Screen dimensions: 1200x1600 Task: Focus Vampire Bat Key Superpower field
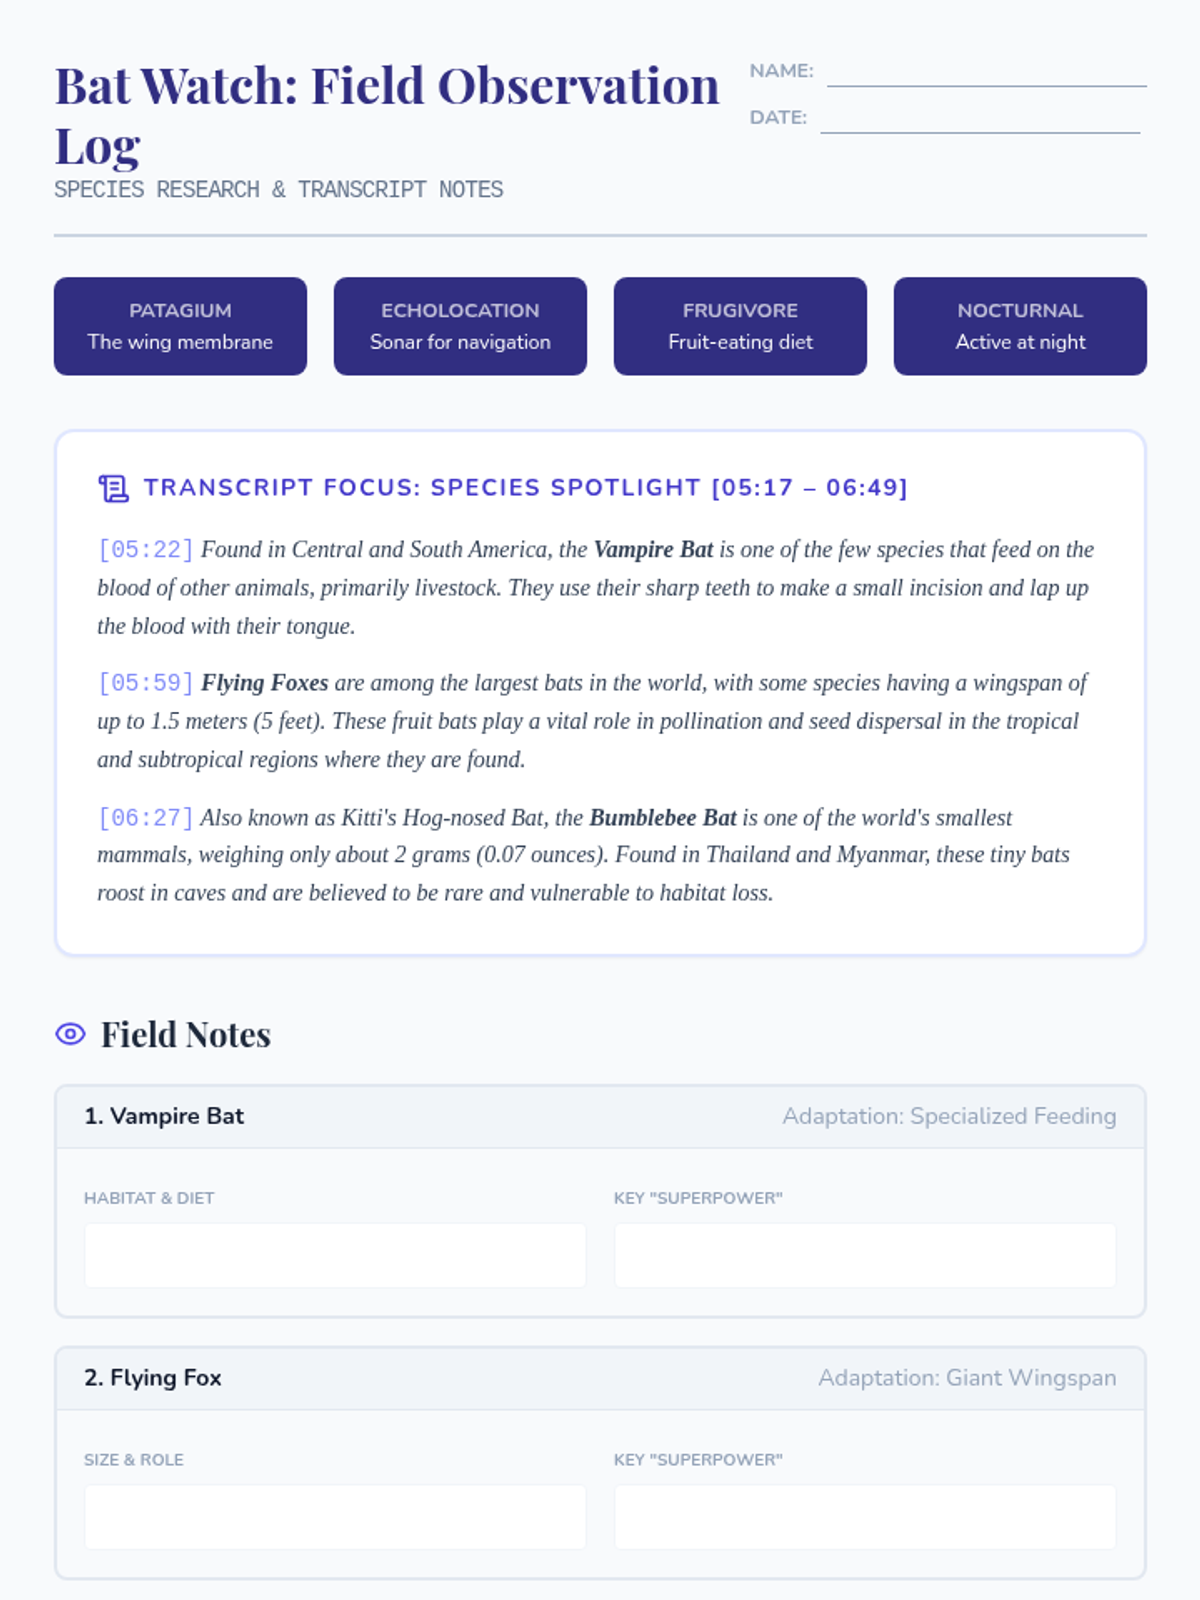pyautogui.click(x=865, y=1255)
